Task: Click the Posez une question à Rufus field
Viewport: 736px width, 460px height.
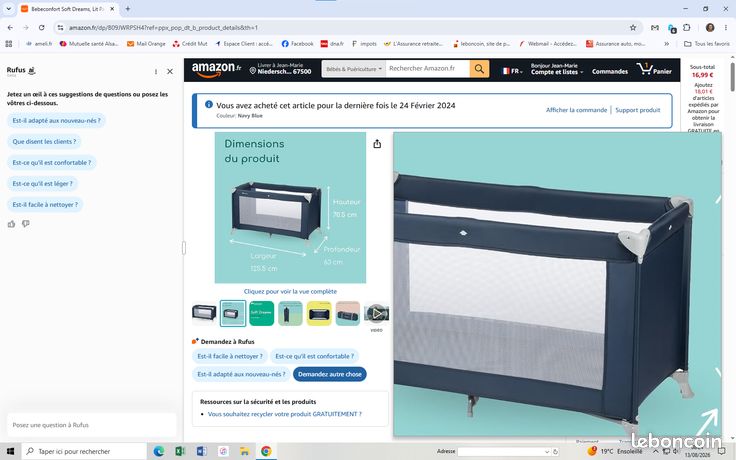Action: tap(92, 425)
